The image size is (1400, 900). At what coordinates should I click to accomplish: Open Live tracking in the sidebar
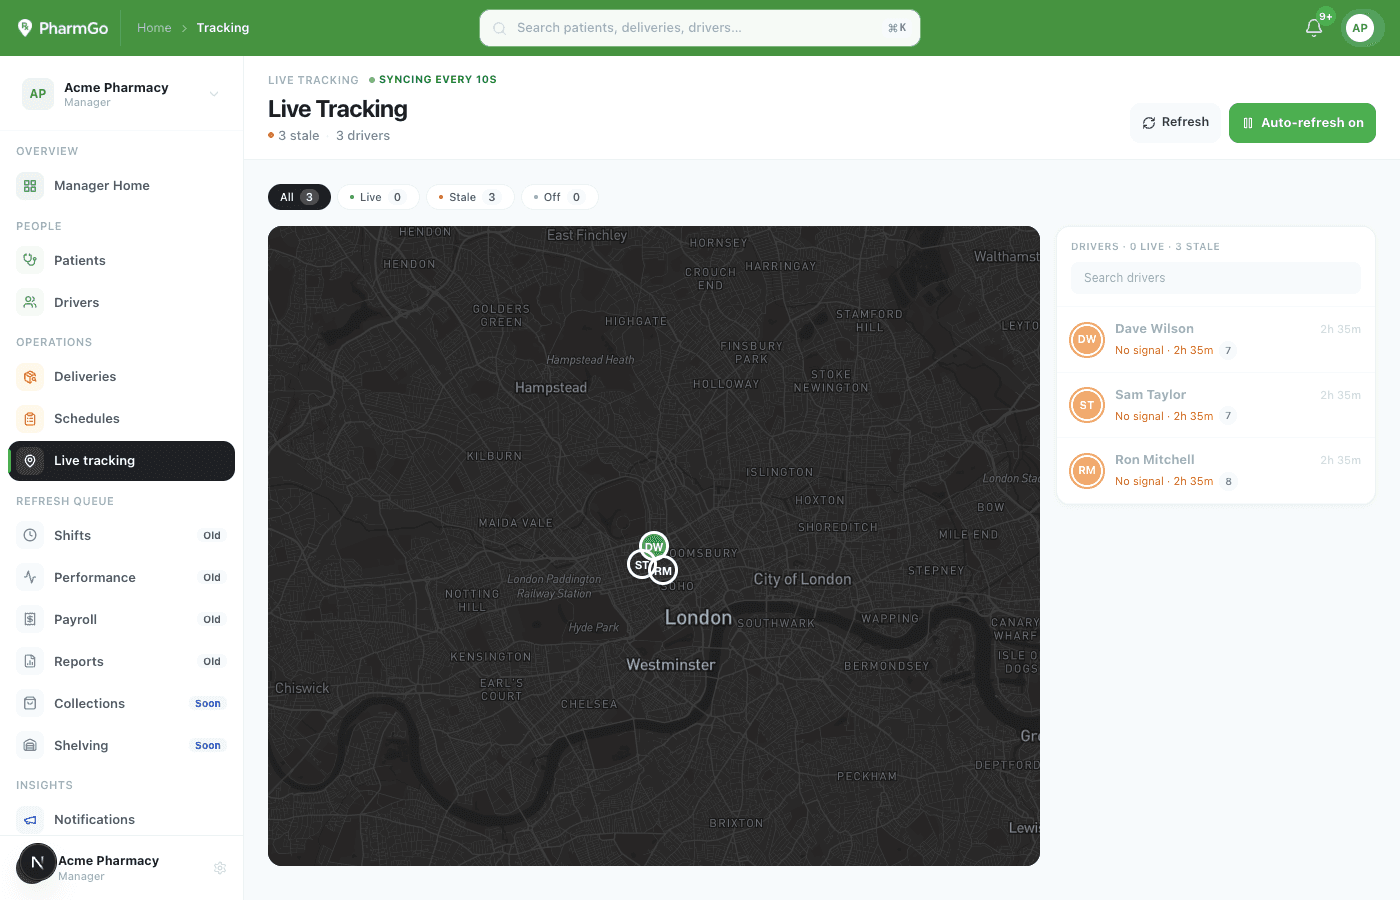pos(122,461)
